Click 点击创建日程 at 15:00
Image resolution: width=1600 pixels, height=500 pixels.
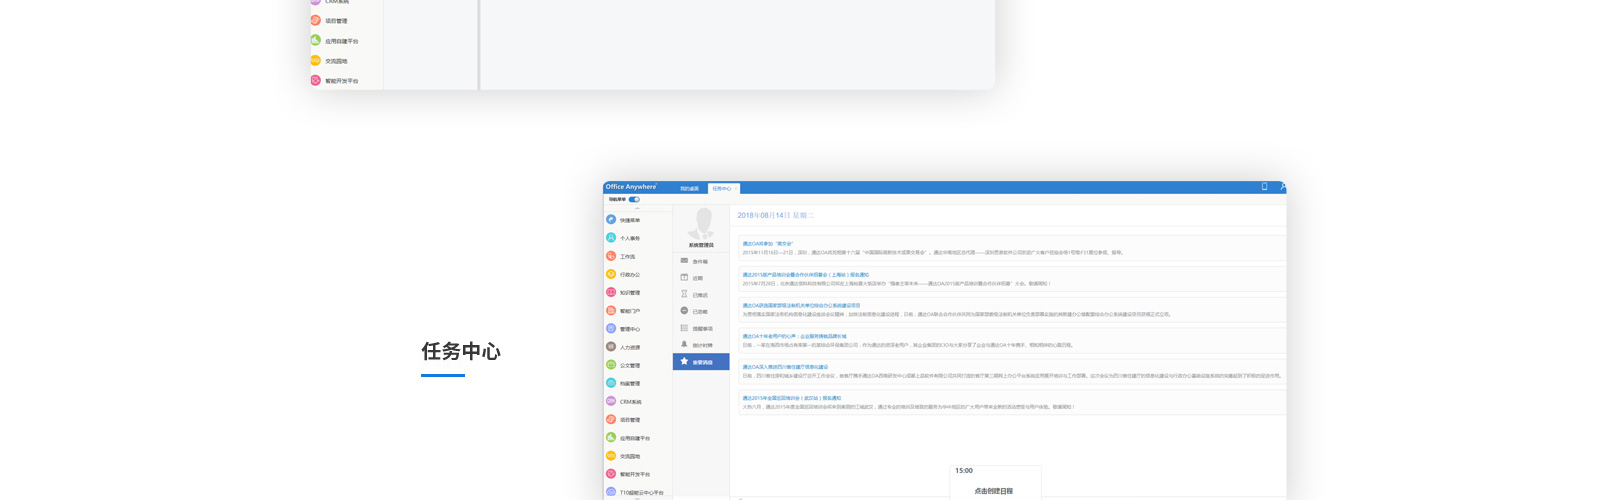pyautogui.click(x=993, y=491)
